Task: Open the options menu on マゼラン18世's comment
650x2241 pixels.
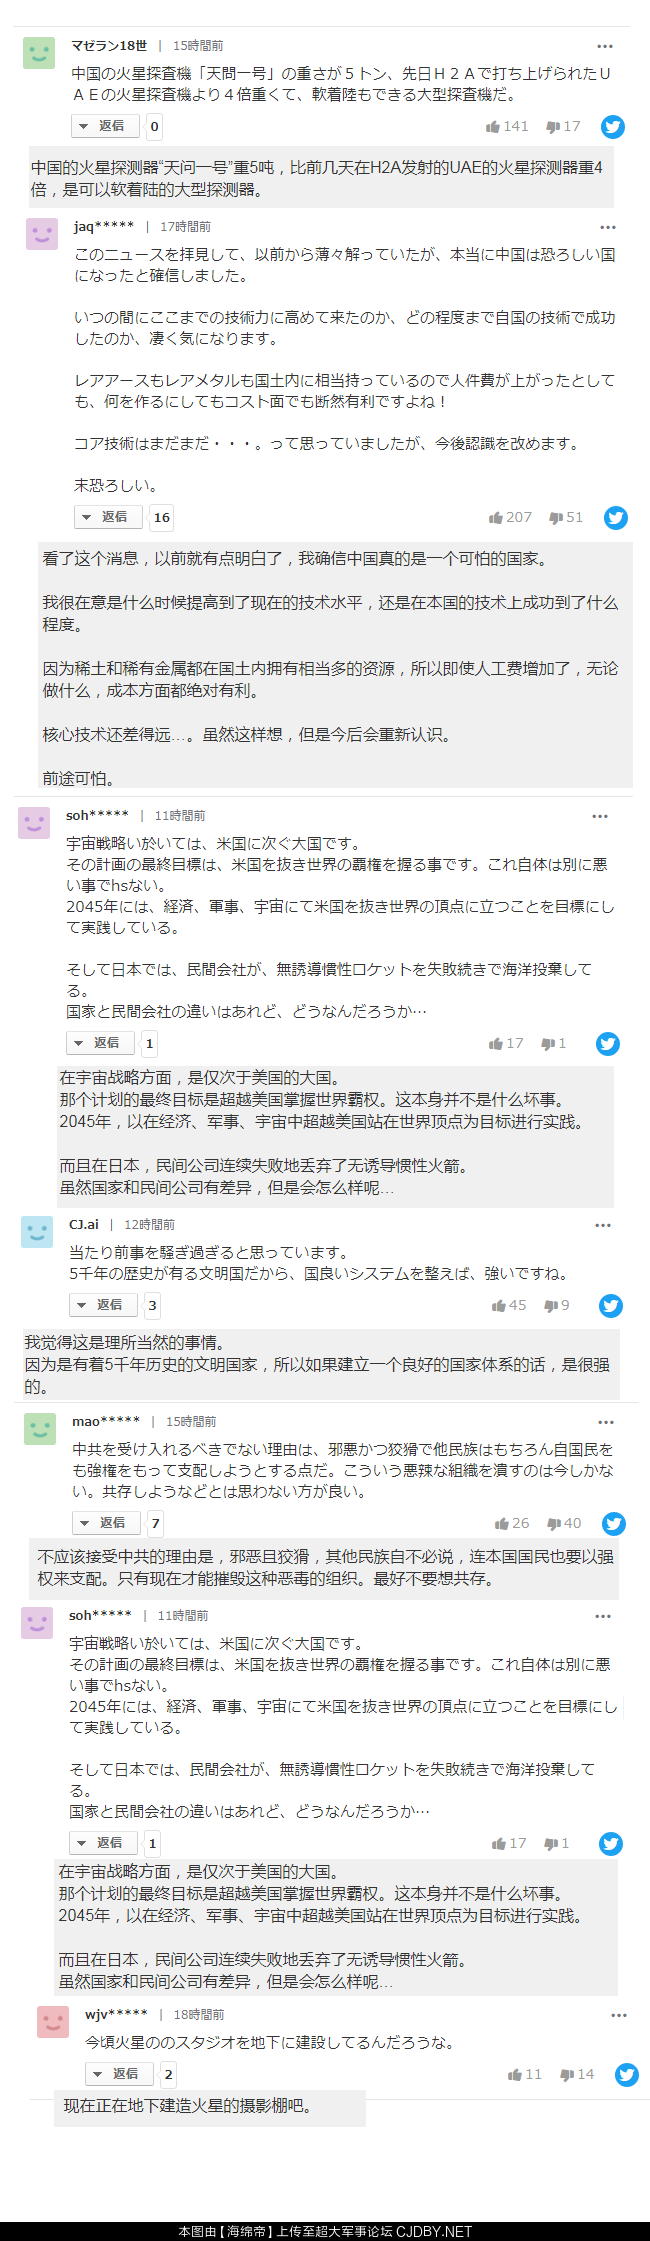Action: [604, 45]
